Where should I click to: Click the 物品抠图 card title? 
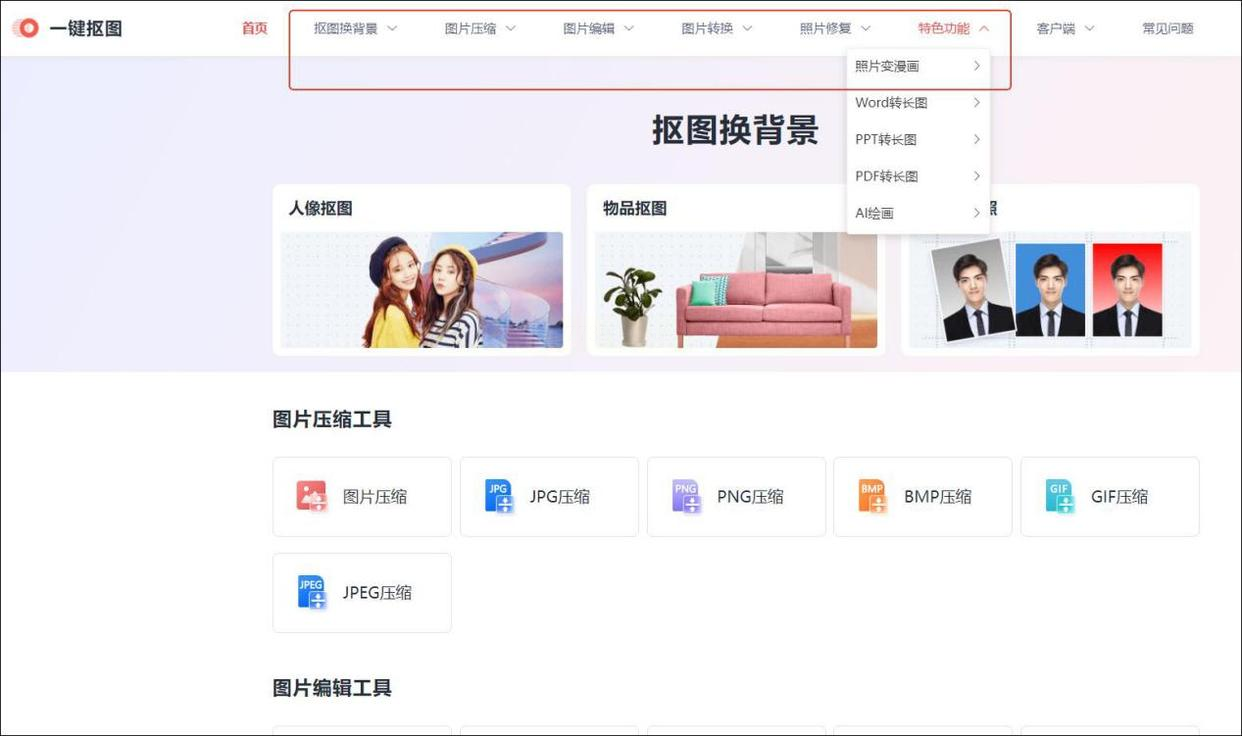pos(635,208)
